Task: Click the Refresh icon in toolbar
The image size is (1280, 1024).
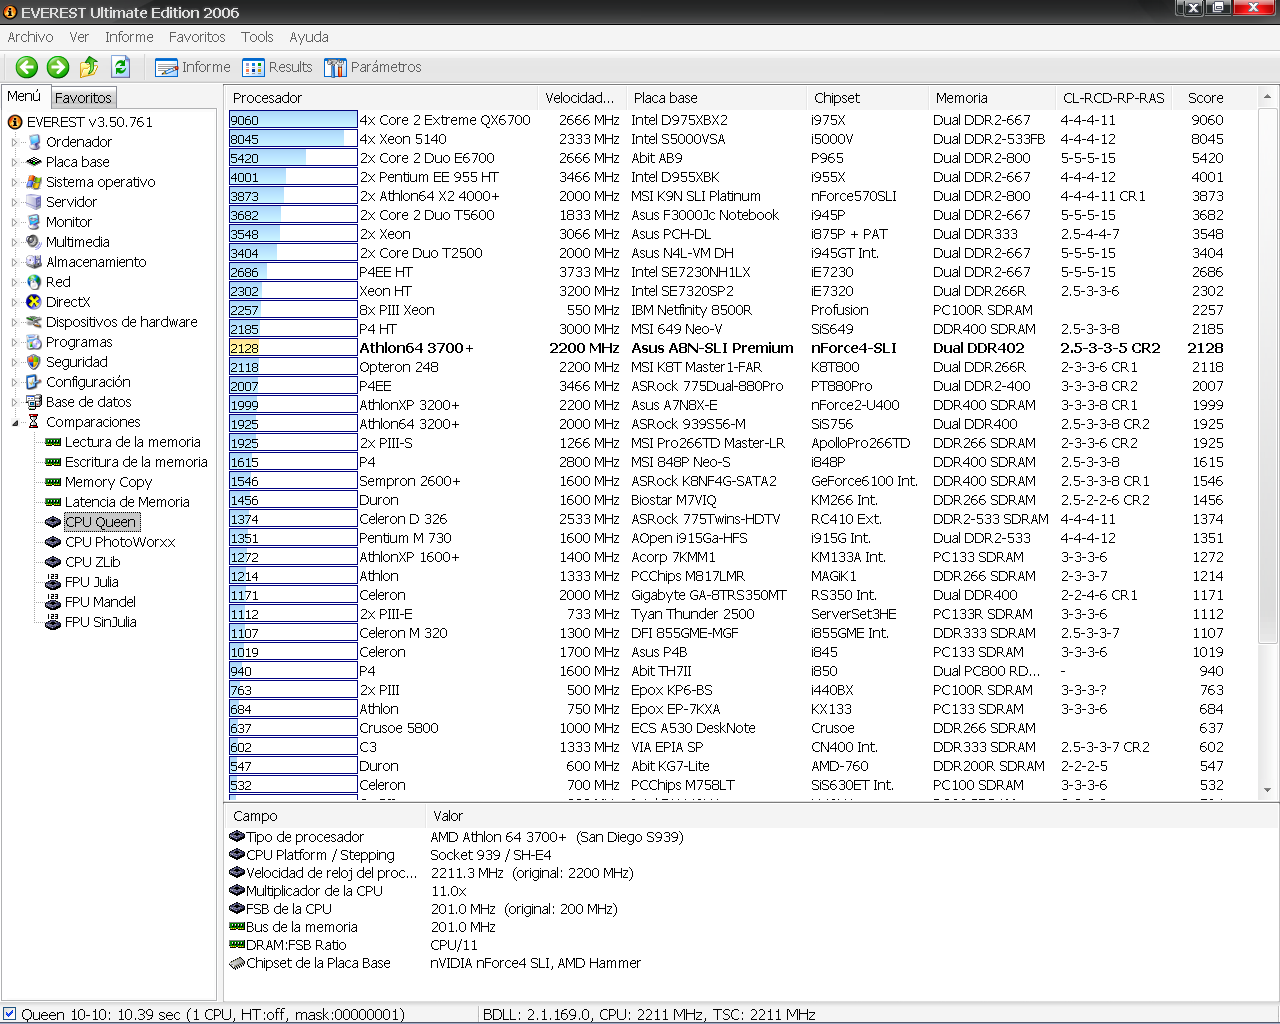Action: pyautogui.click(x=121, y=67)
